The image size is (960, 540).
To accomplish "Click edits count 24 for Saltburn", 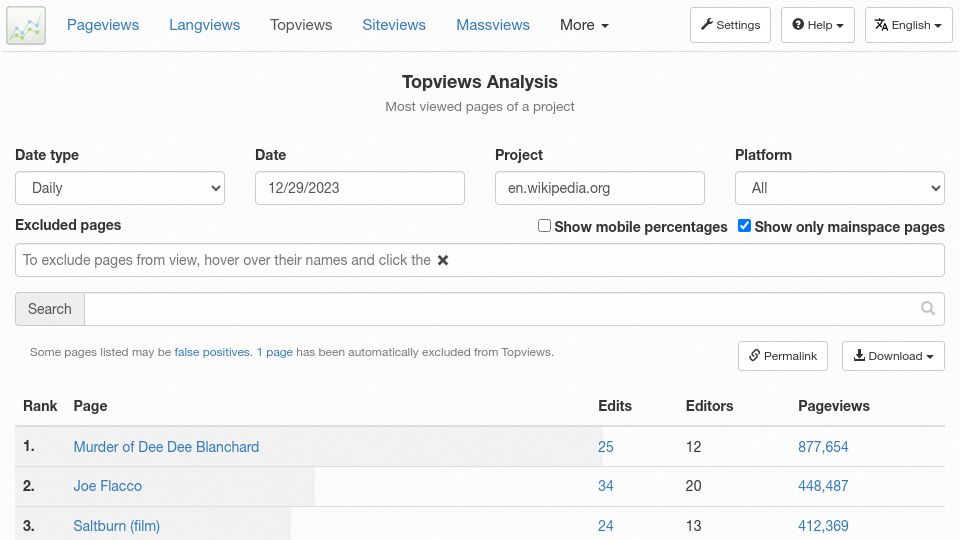I will 606,526.
